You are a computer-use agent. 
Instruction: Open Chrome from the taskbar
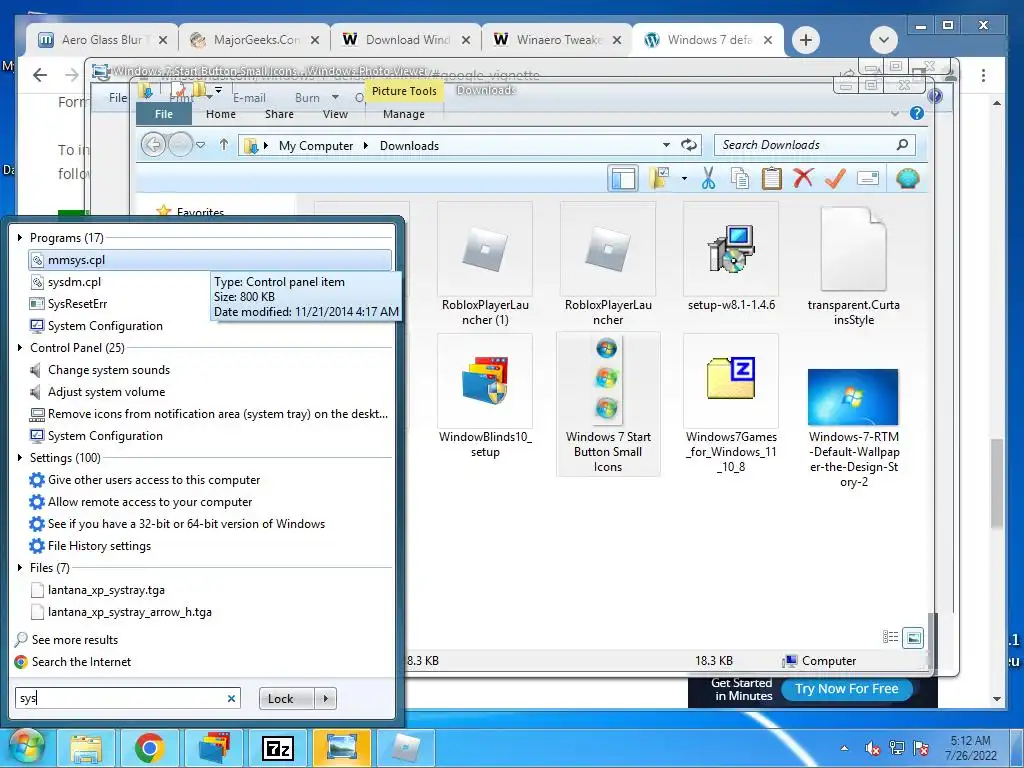point(150,748)
